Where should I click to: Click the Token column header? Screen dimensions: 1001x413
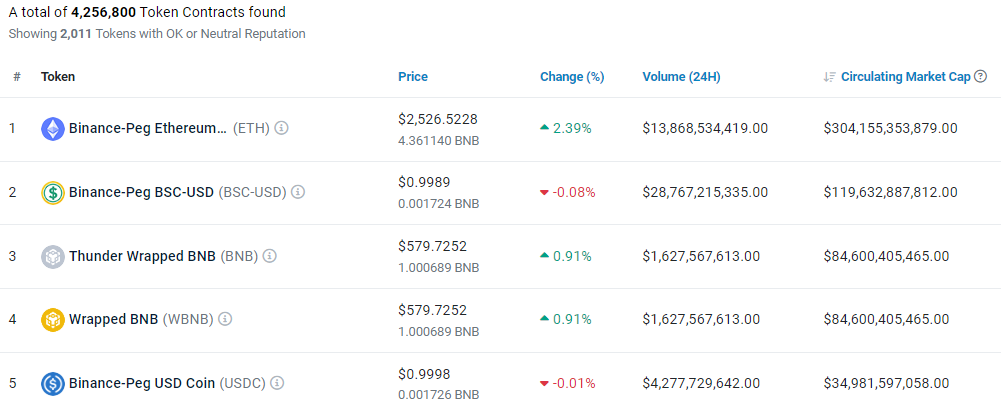58,77
